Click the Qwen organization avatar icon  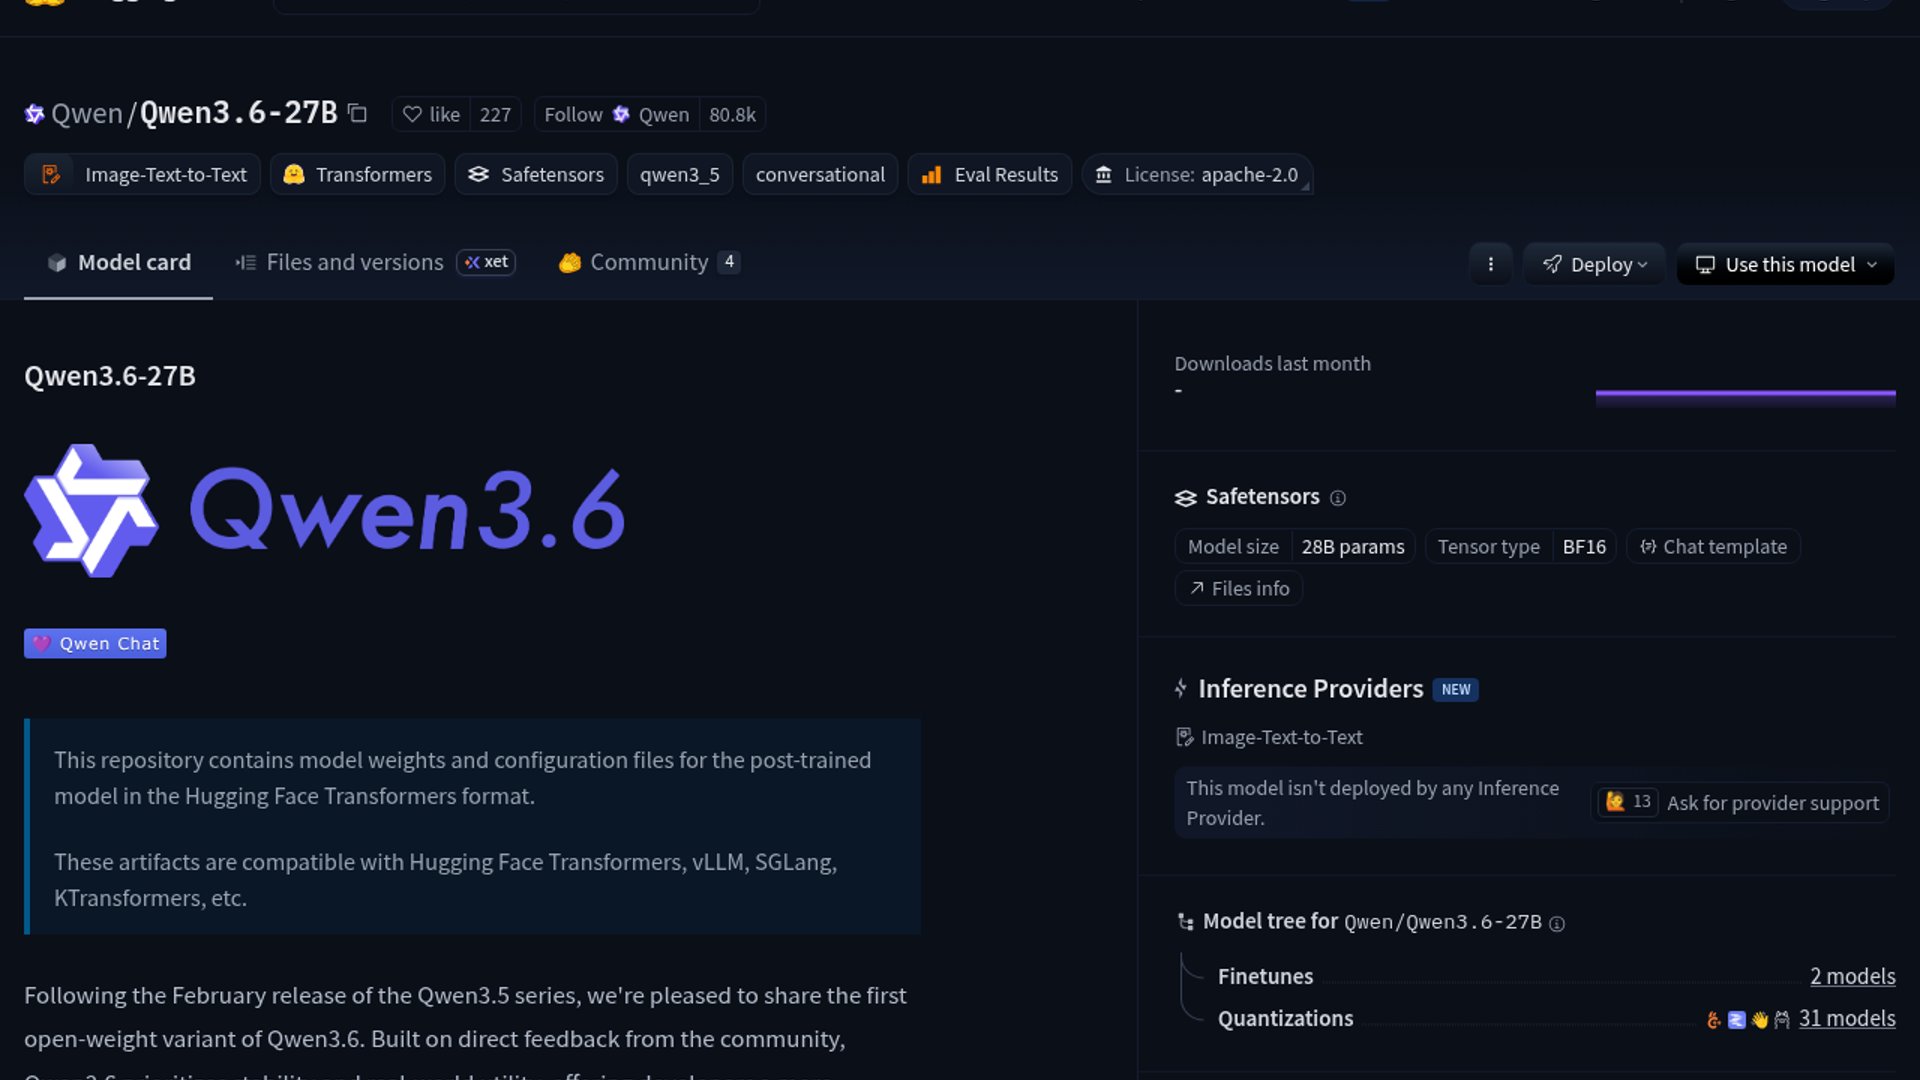(35, 114)
